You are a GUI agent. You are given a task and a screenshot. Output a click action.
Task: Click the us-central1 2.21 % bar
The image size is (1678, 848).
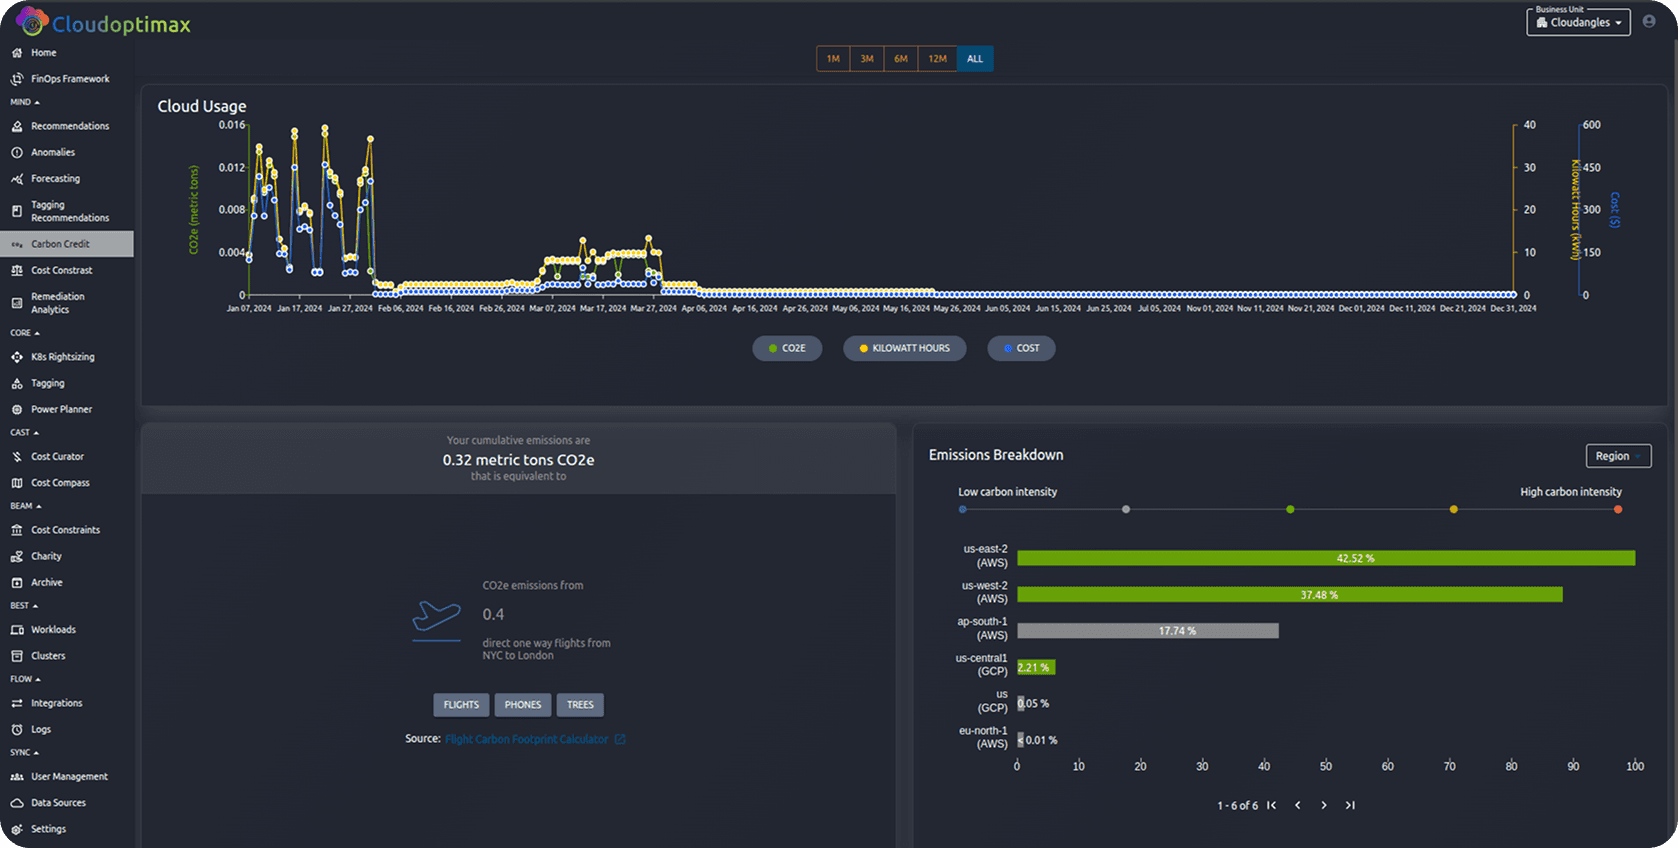click(x=1036, y=667)
